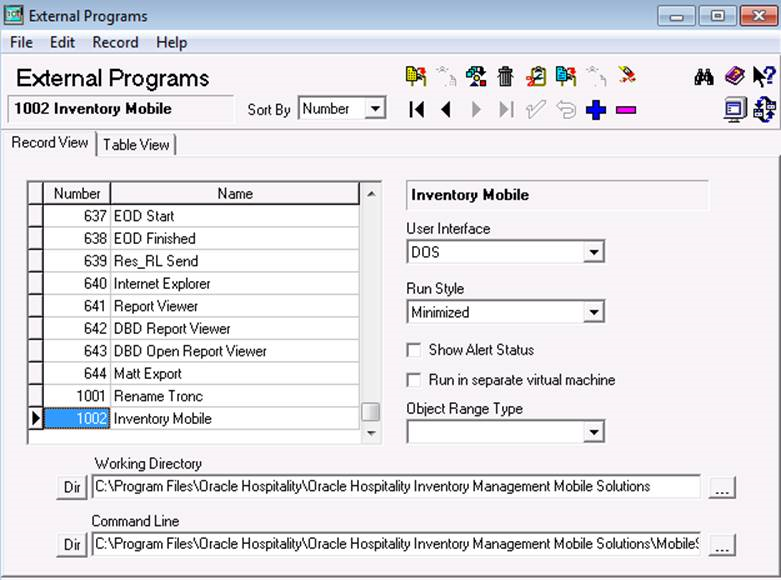Click the Command Line path field

tap(396, 544)
